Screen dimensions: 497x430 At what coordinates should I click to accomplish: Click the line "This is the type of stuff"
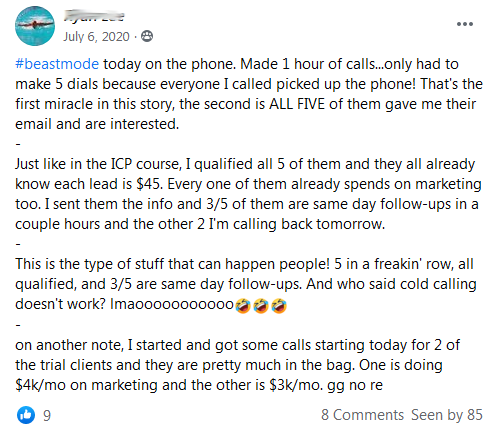tap(244, 264)
